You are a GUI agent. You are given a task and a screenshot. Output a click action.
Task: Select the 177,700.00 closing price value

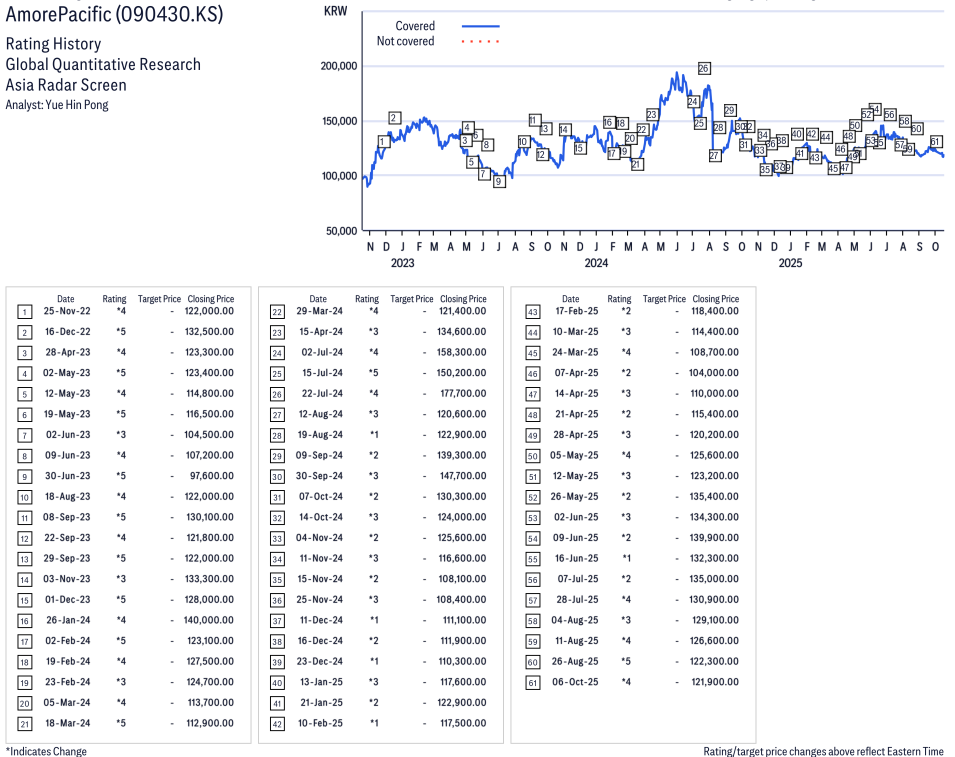pyautogui.click(x=463, y=393)
